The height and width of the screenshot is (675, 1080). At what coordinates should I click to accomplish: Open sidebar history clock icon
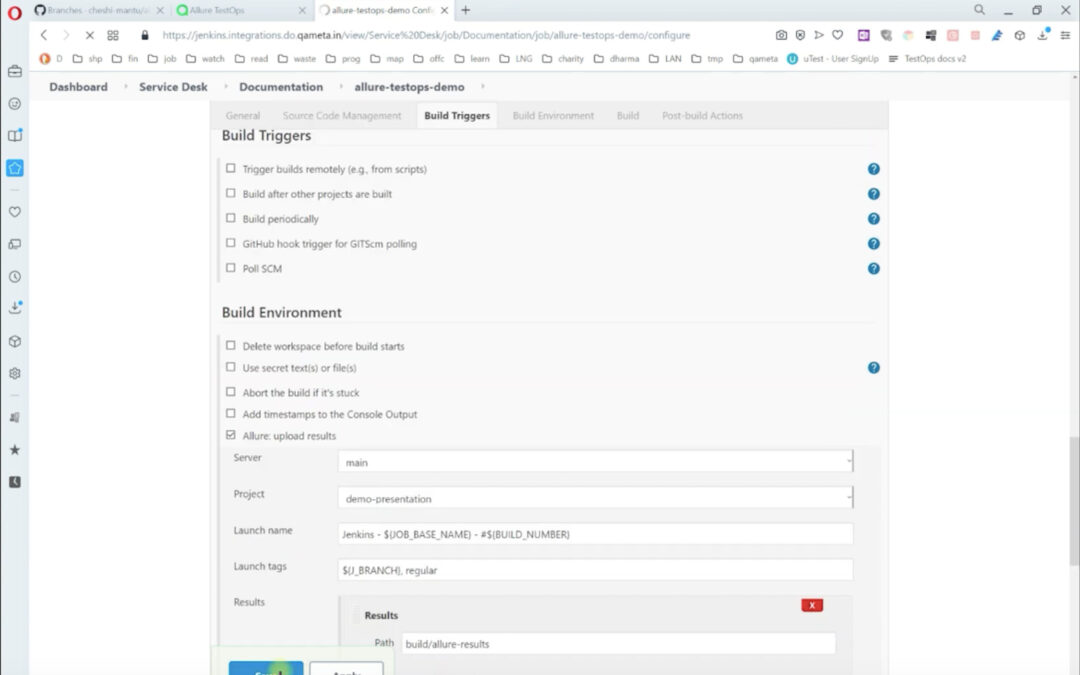(15, 277)
